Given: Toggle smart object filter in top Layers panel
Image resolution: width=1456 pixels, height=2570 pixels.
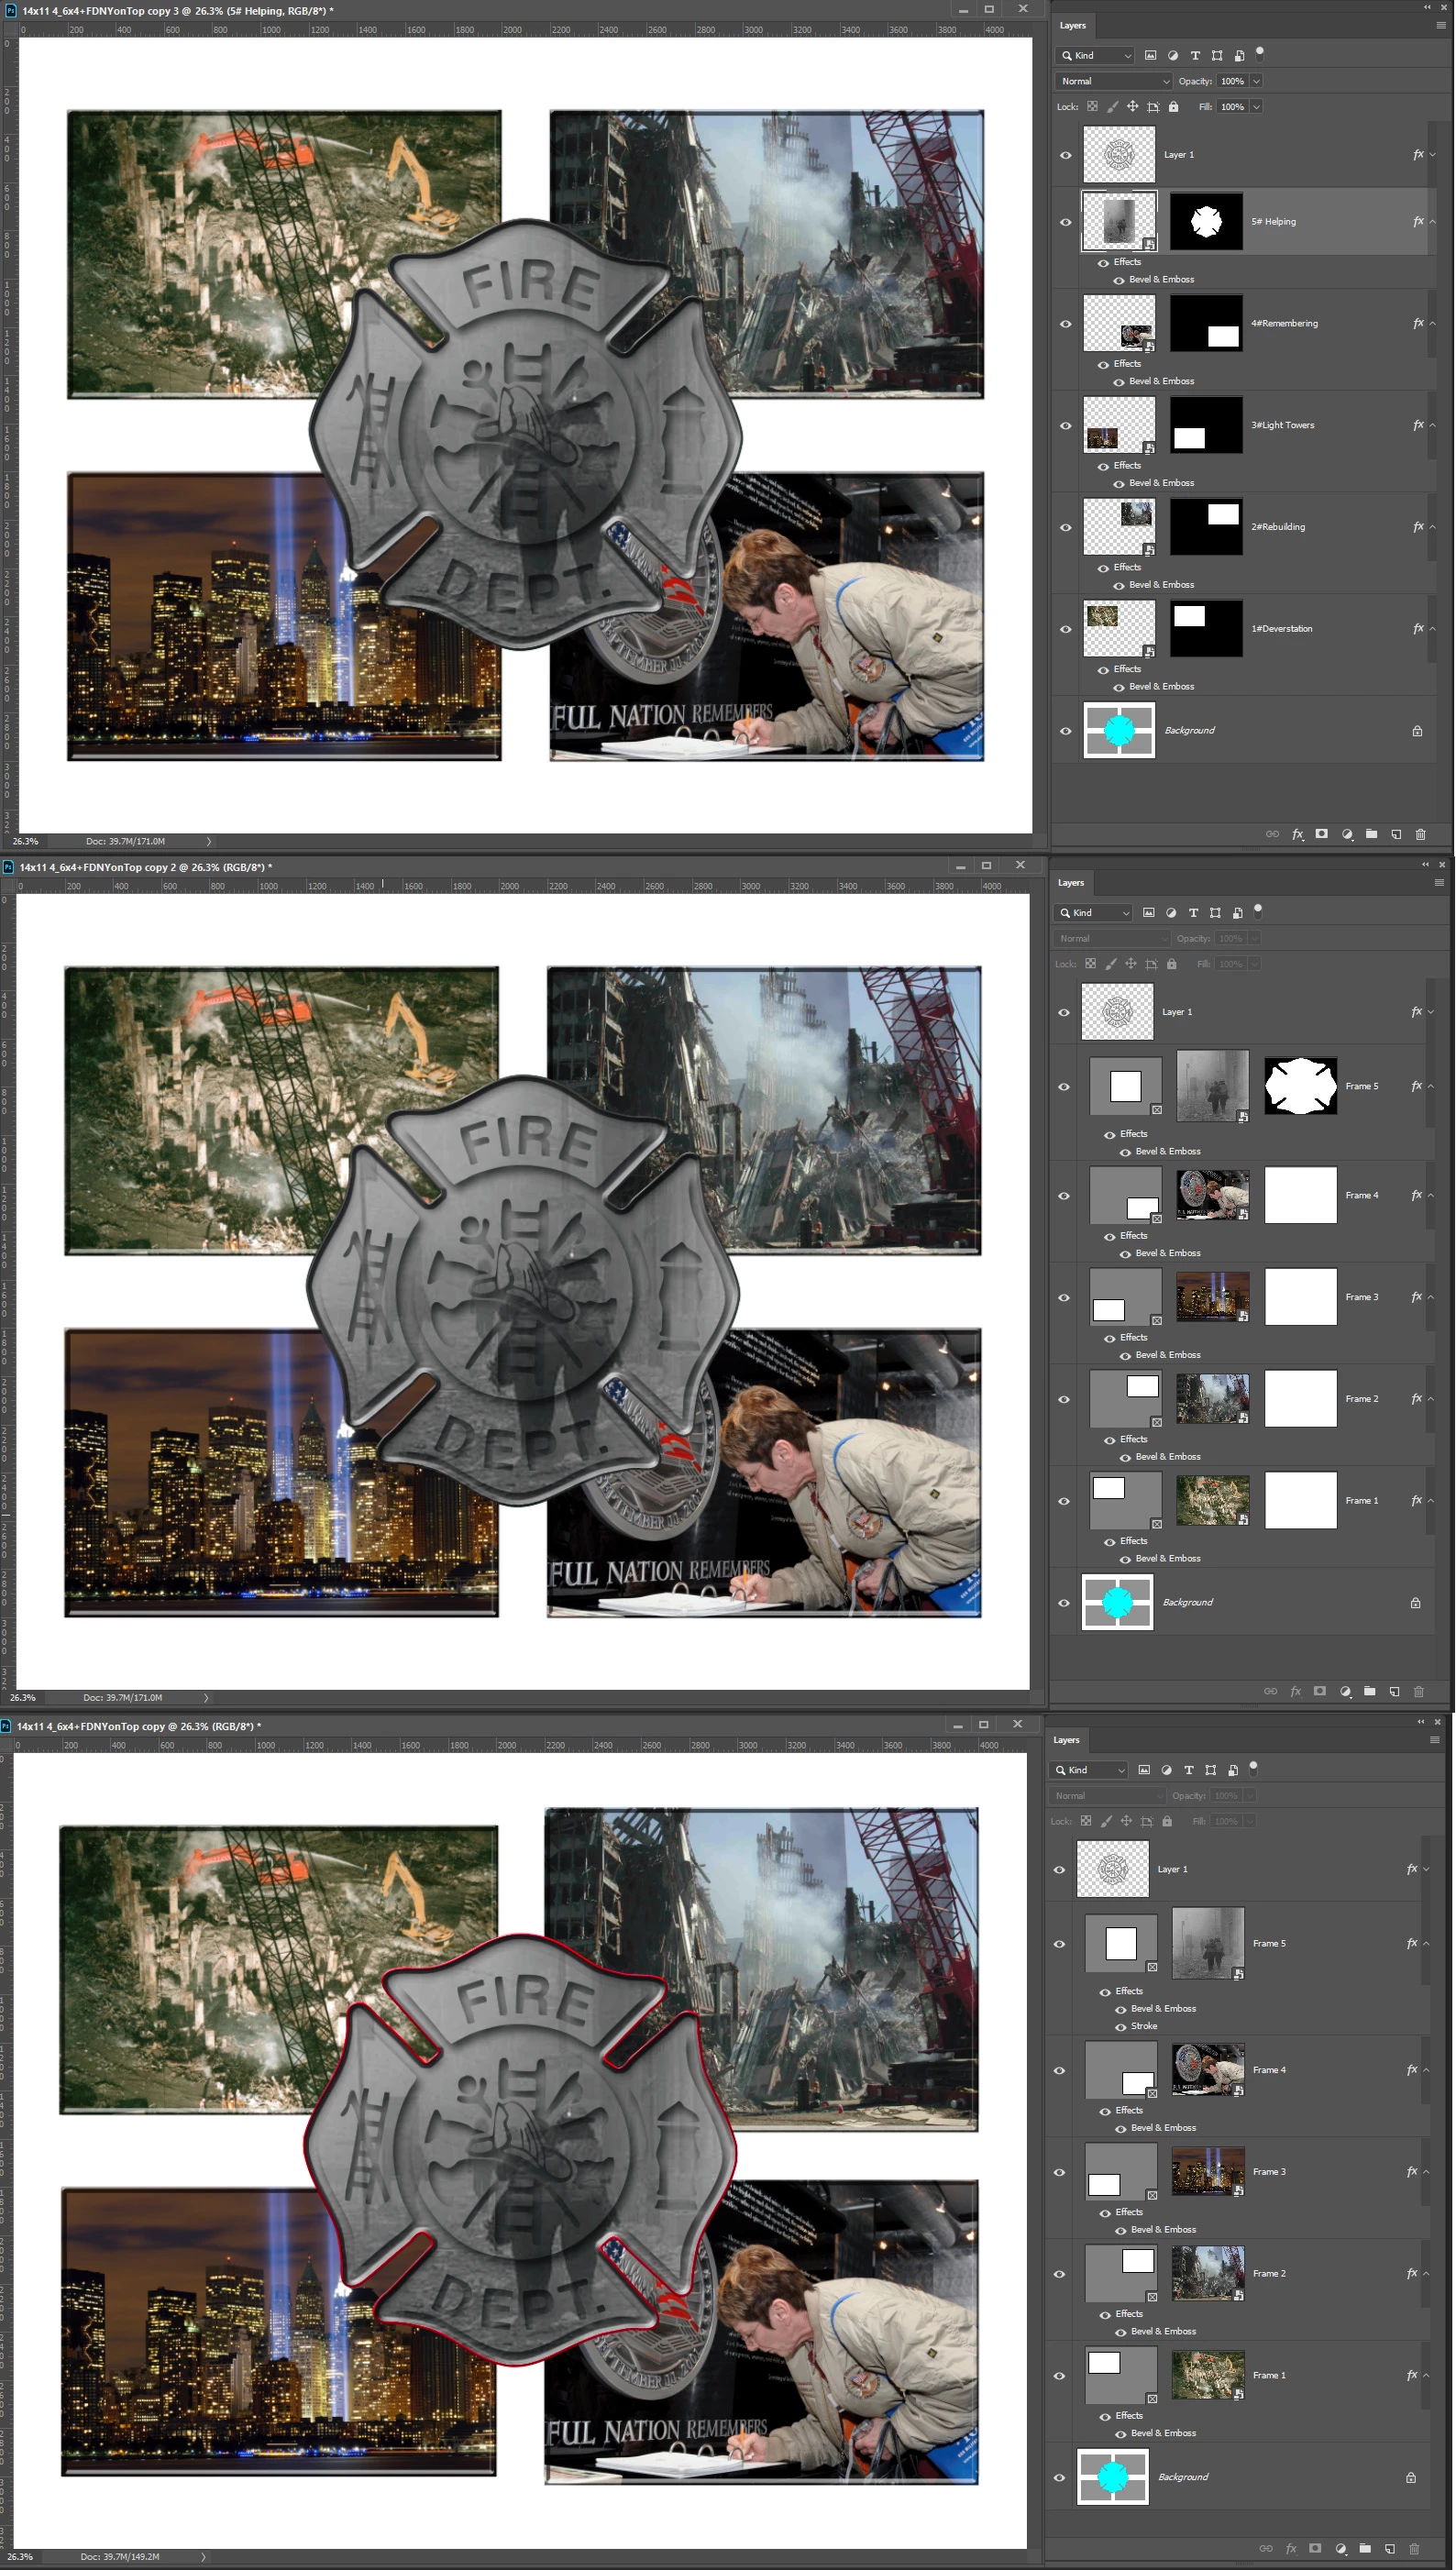Looking at the screenshot, I should (x=1239, y=55).
